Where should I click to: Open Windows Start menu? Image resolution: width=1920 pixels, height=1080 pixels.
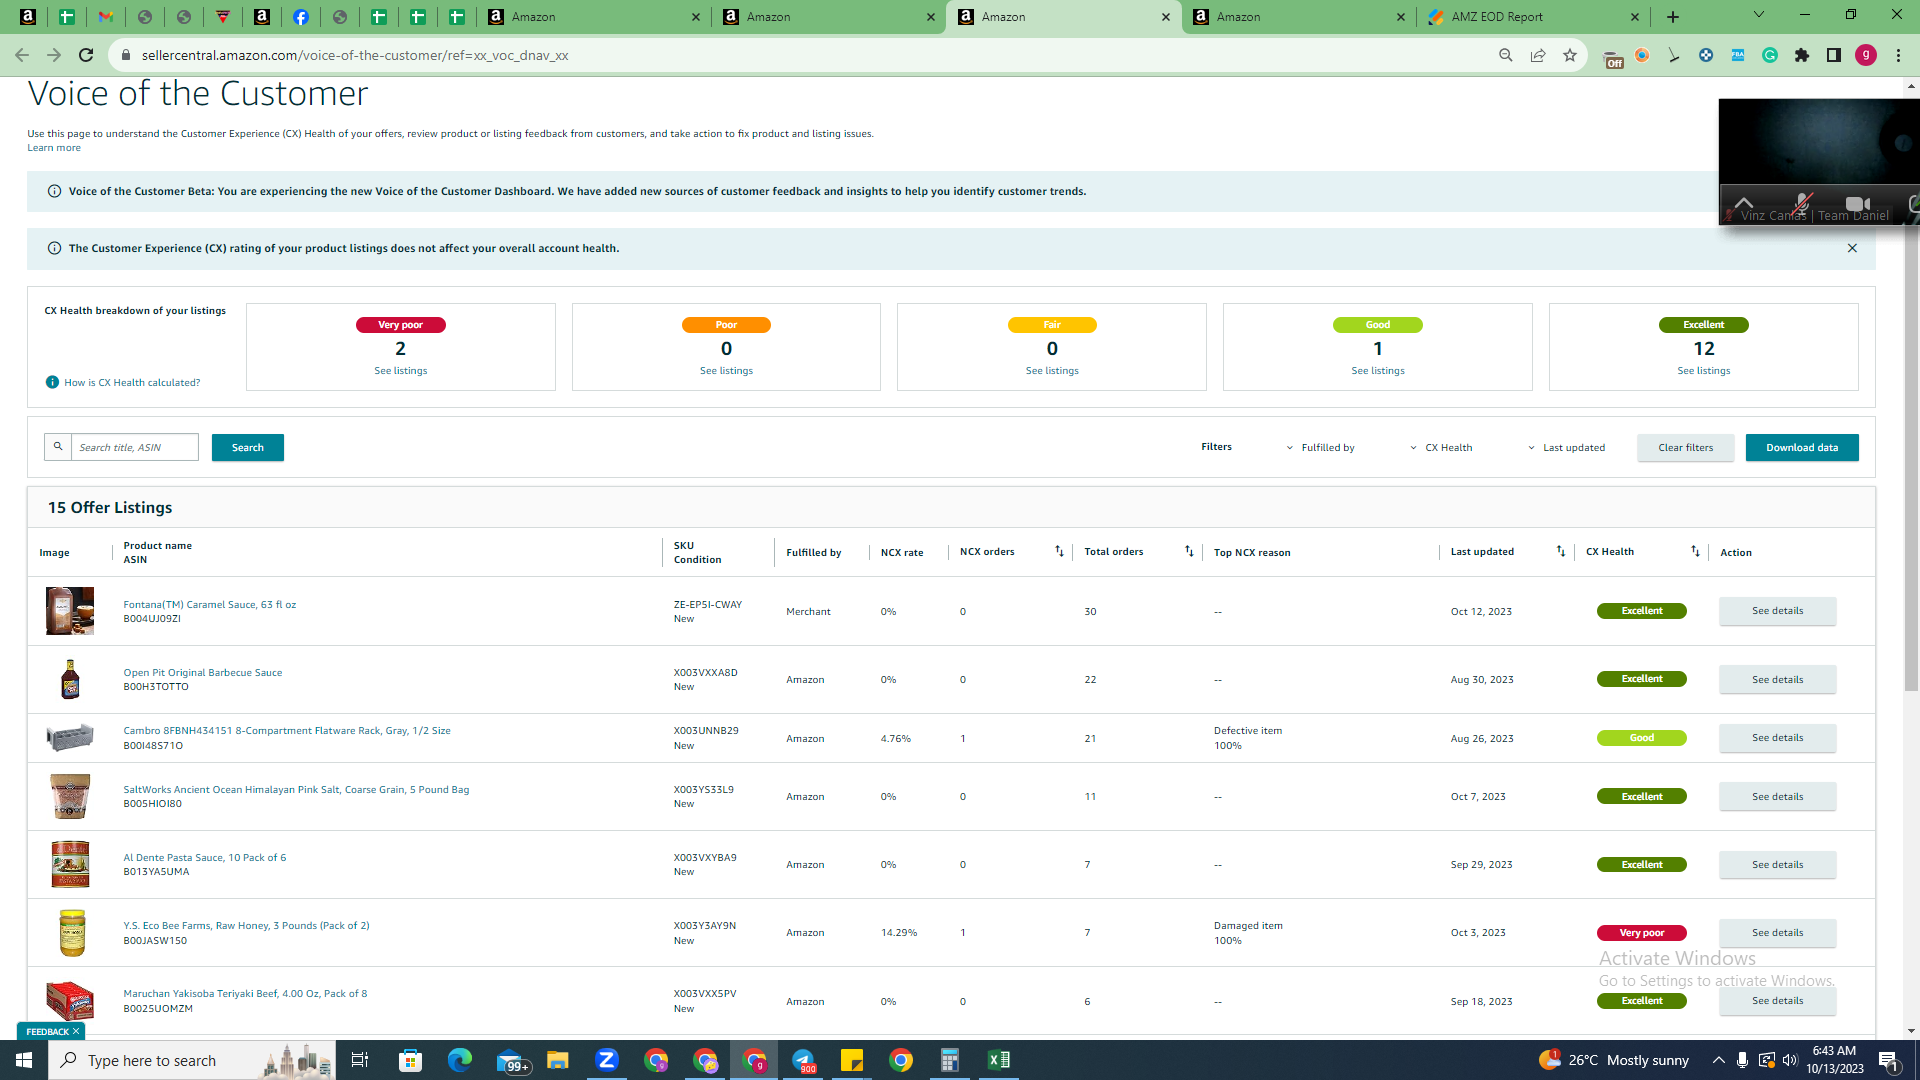click(24, 1060)
